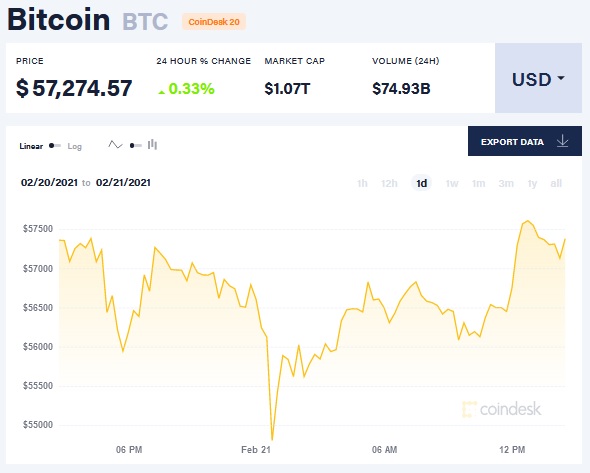
Task: Click the chart low point near Feb 21
Action: 272,440
